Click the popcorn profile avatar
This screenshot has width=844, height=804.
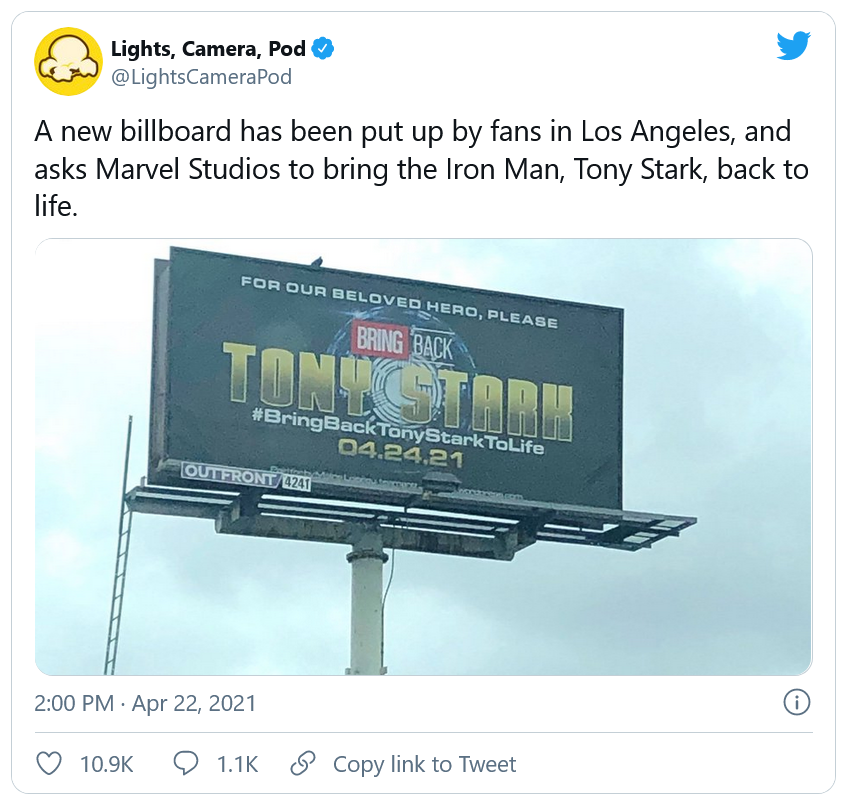69,61
